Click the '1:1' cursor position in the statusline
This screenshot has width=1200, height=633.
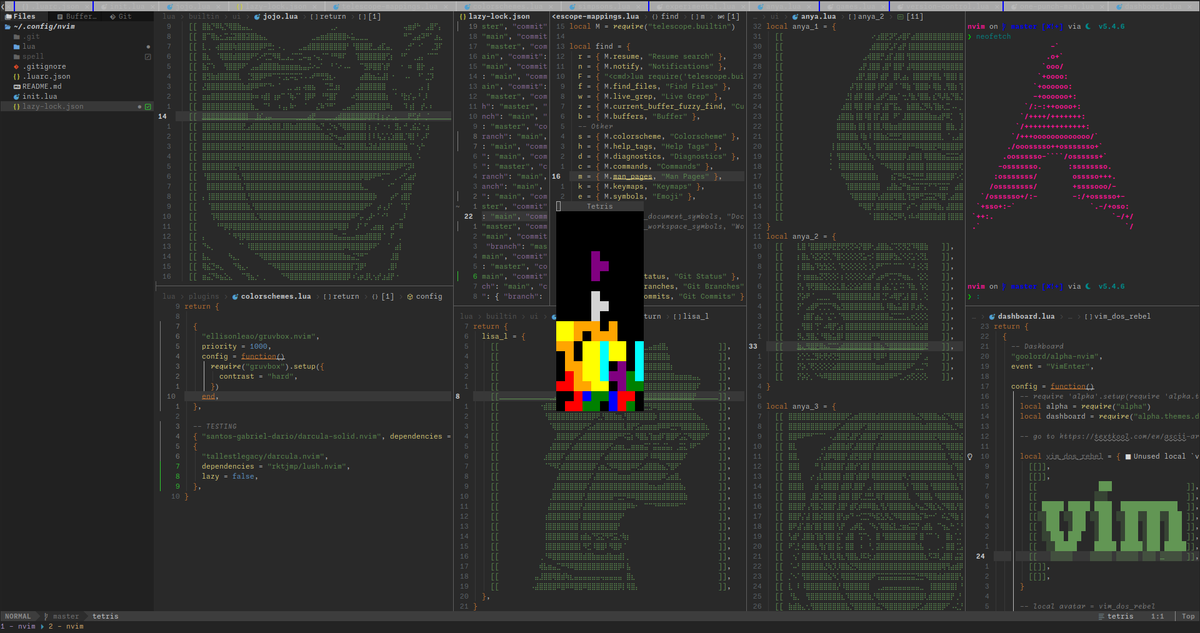1156,617
